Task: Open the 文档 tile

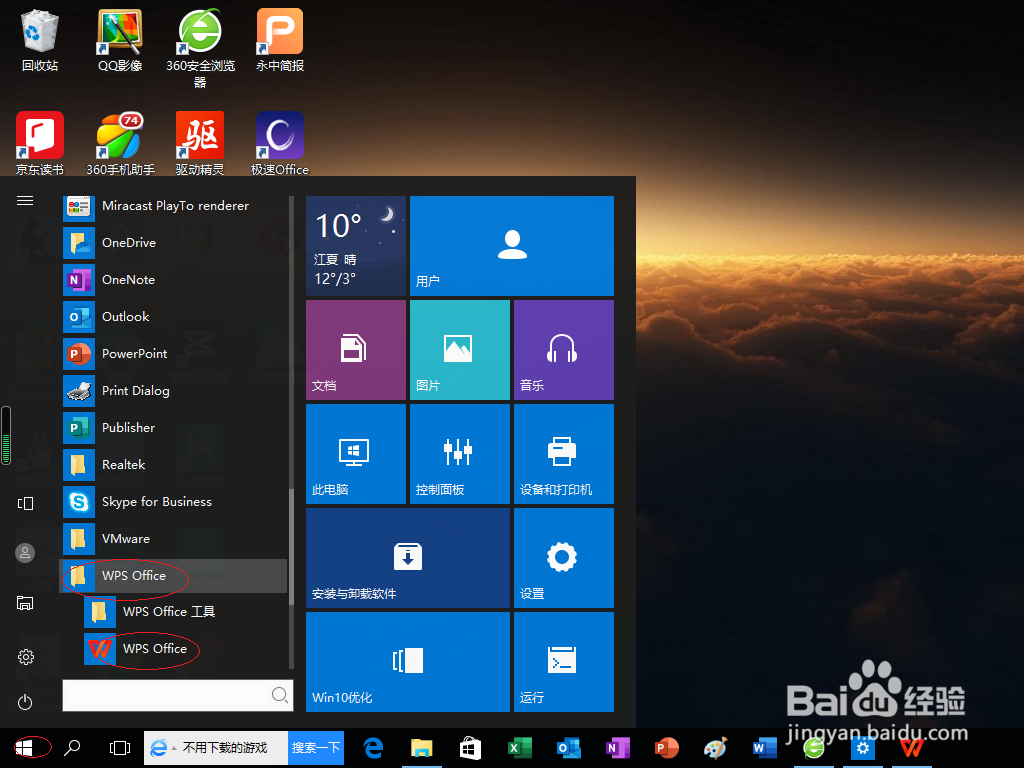Action: coord(356,350)
